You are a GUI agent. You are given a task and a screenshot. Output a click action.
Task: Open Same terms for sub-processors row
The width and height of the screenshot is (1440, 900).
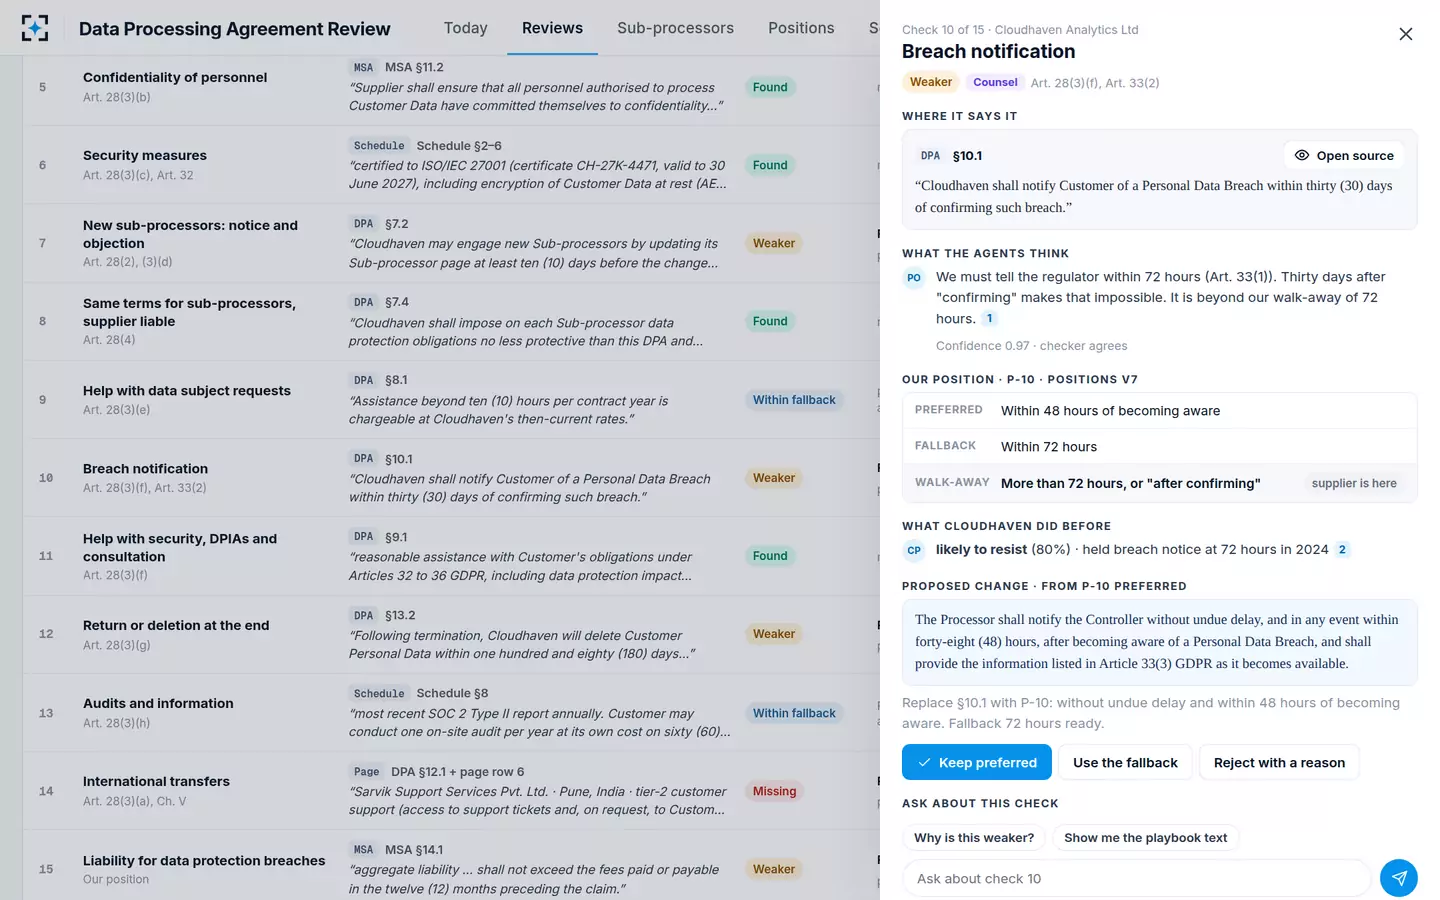click(450, 321)
